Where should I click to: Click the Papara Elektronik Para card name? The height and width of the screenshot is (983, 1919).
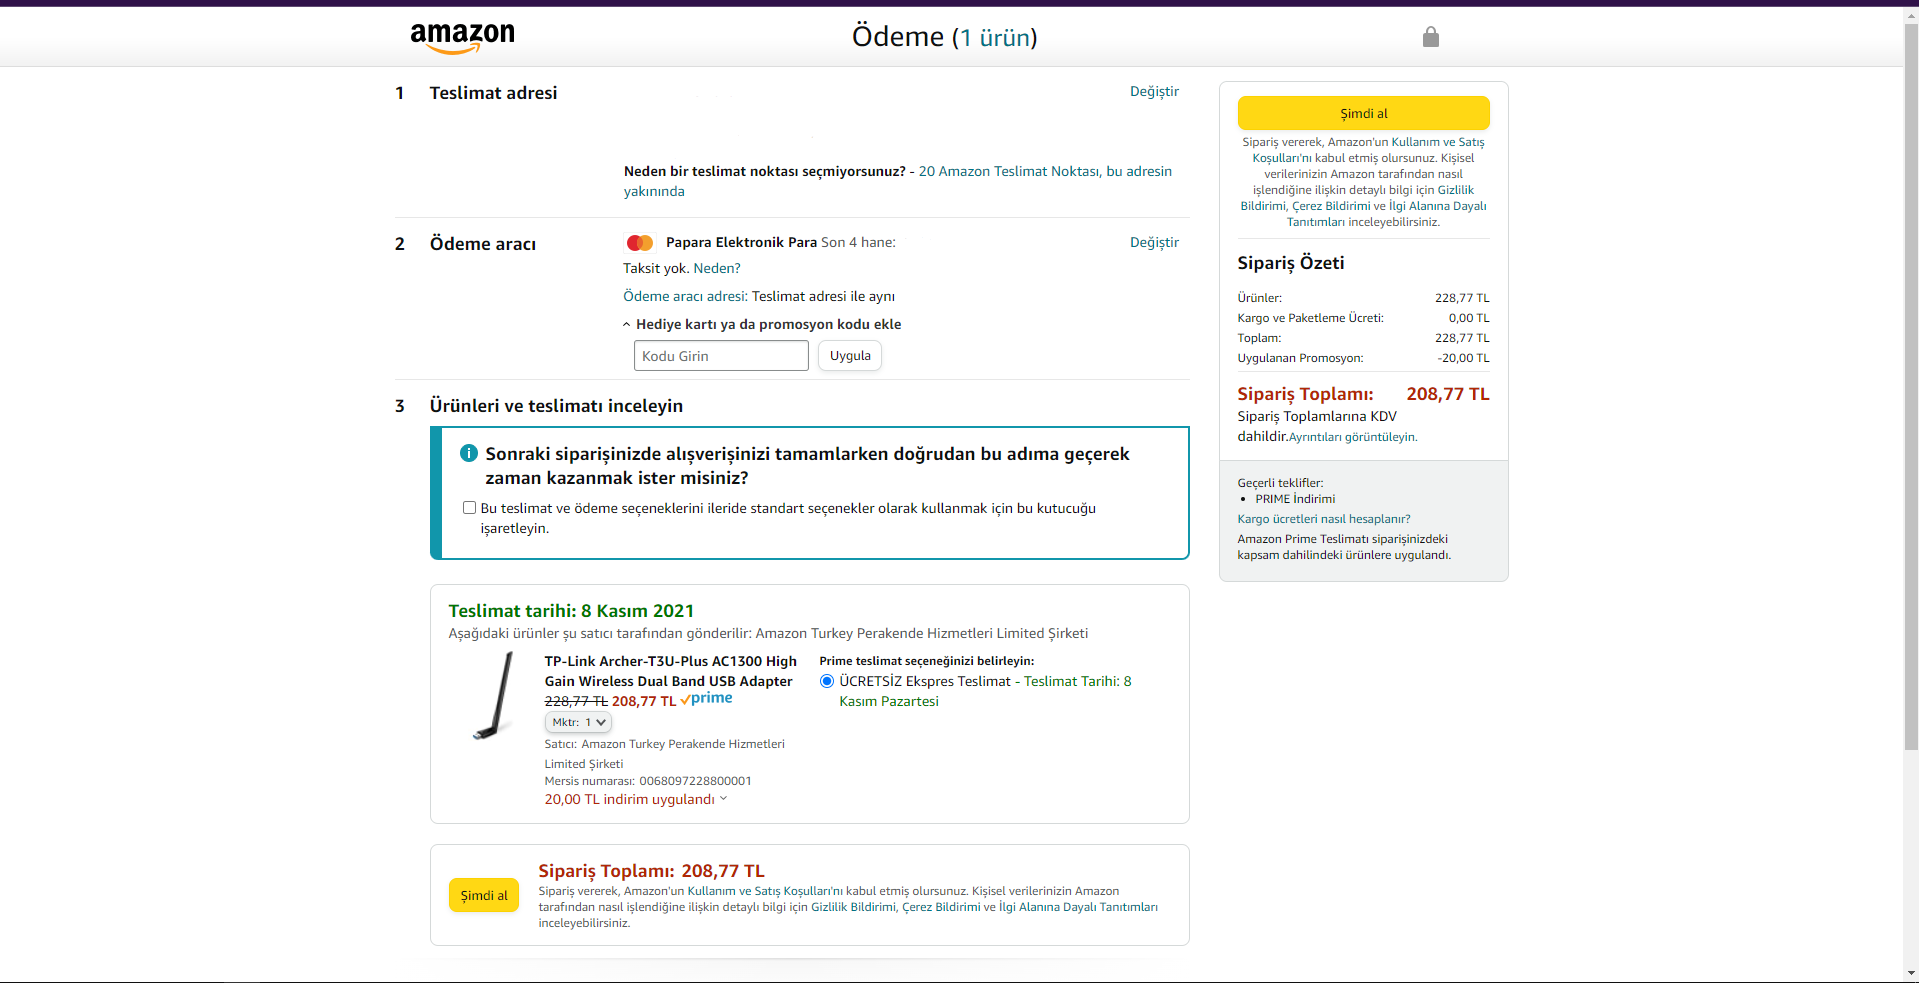point(741,243)
